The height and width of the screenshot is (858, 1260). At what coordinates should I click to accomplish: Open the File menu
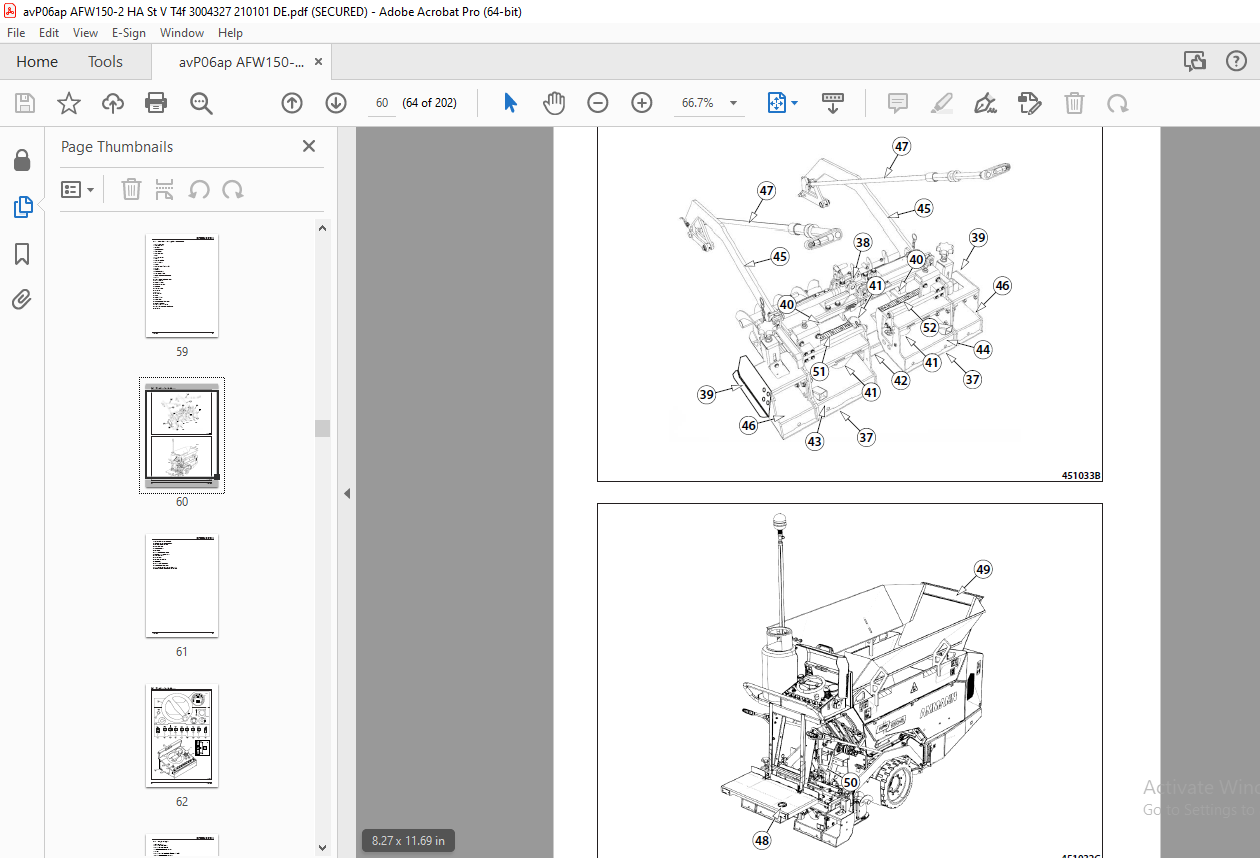point(16,33)
